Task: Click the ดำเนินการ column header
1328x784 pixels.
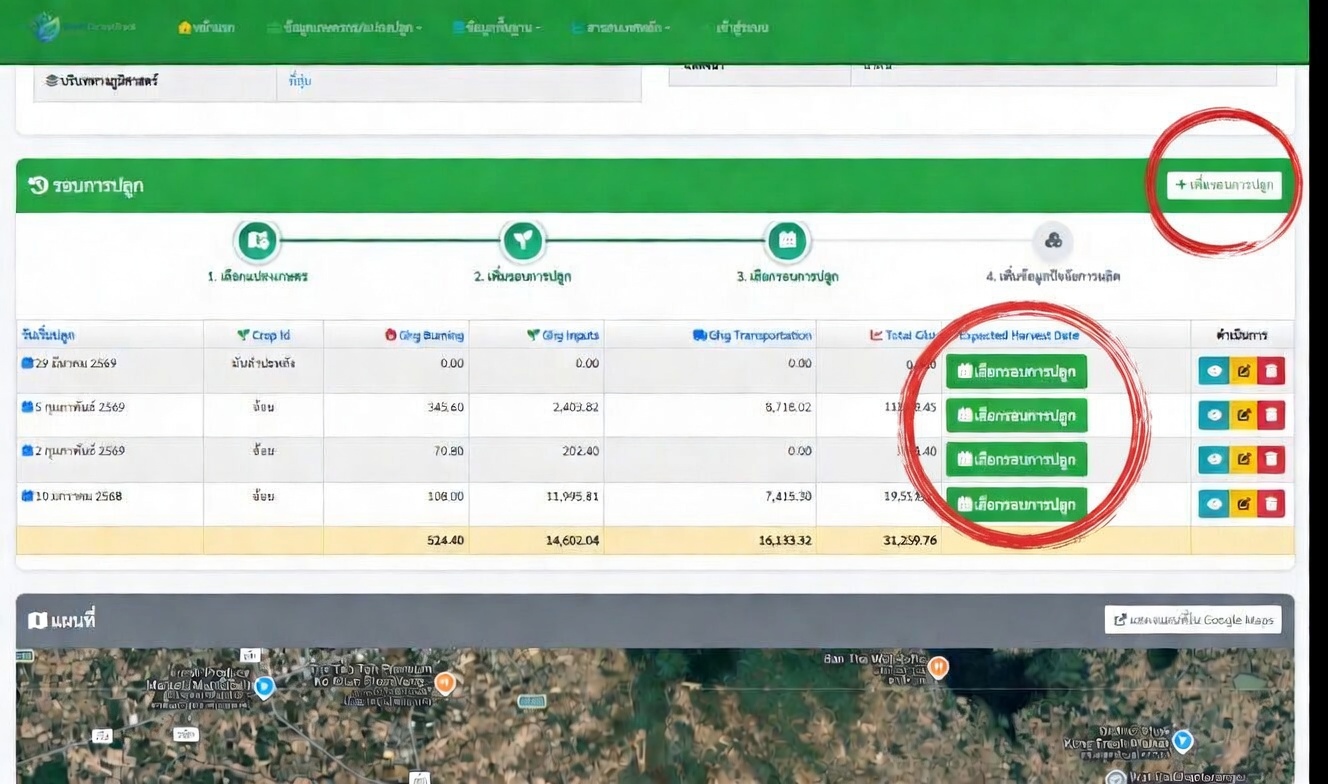Action: coord(1242,335)
